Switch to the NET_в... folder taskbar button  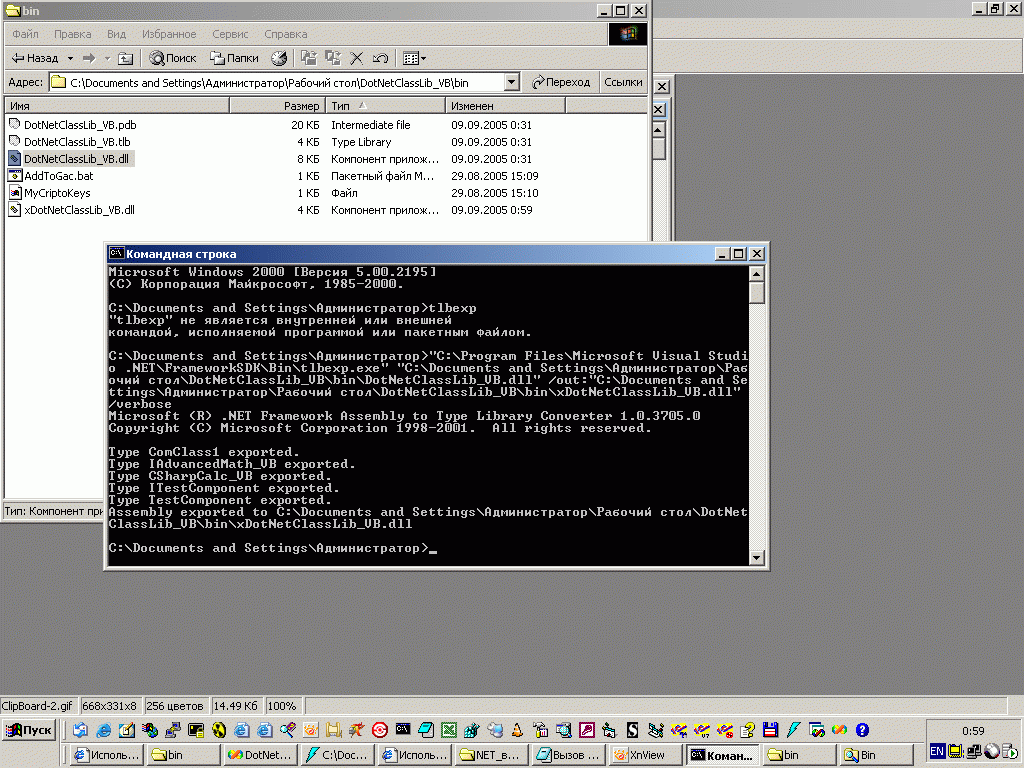click(x=492, y=755)
